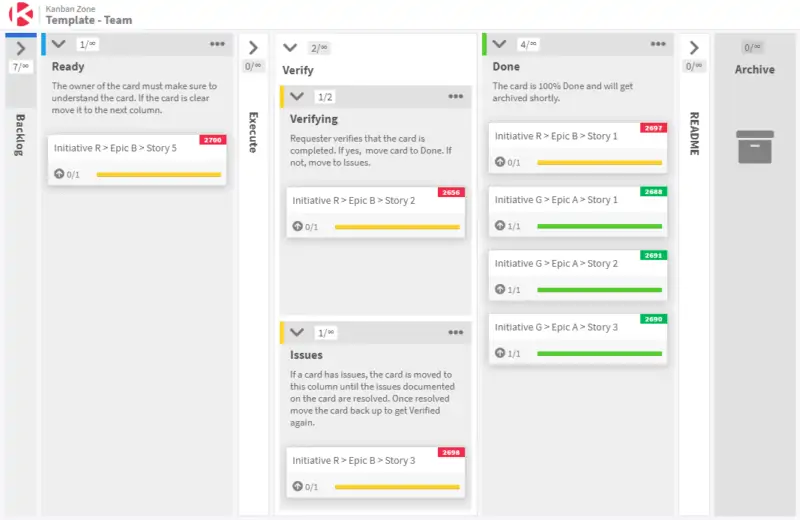The width and height of the screenshot is (800, 520).
Task: Click task counter icon on Story 2 Verifying card
Action: pos(297,227)
